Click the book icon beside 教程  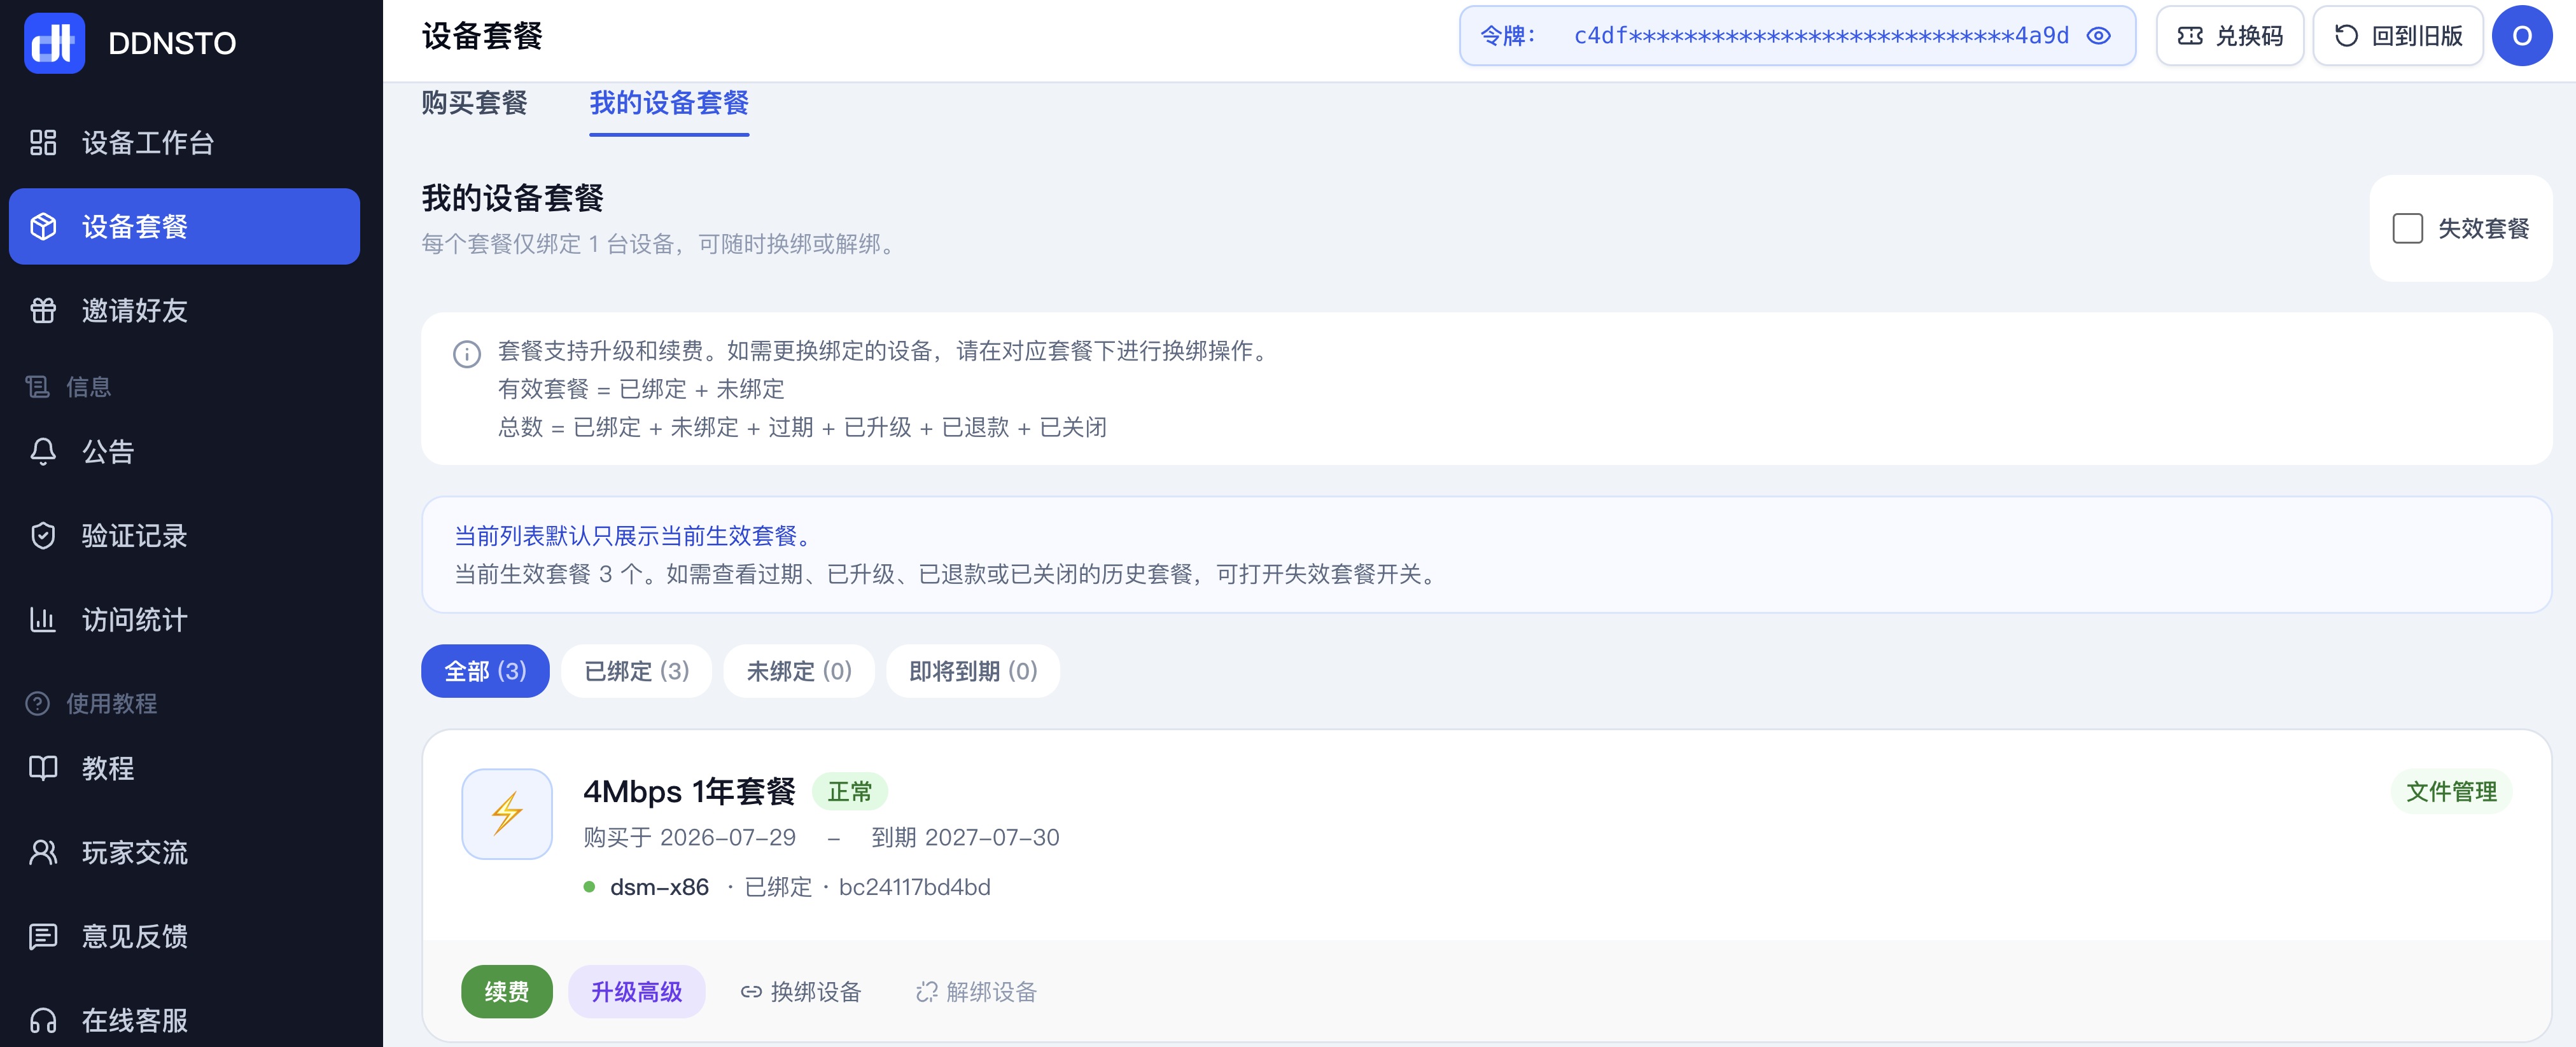(43, 768)
